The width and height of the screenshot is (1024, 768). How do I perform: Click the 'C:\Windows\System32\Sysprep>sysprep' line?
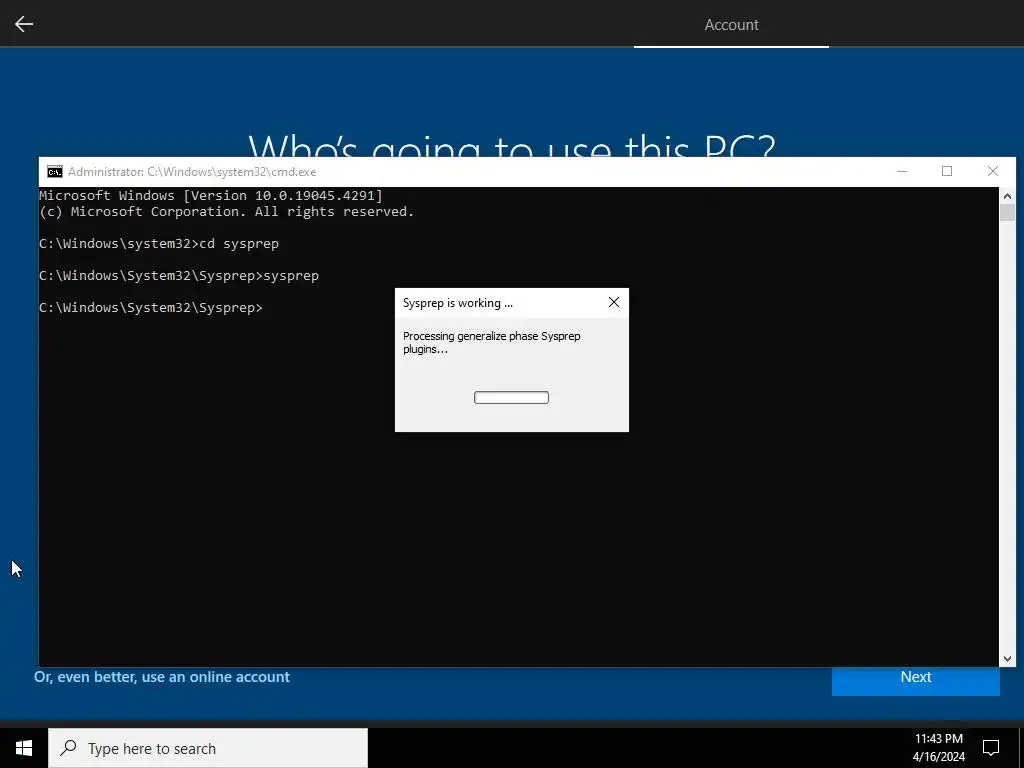click(179, 276)
